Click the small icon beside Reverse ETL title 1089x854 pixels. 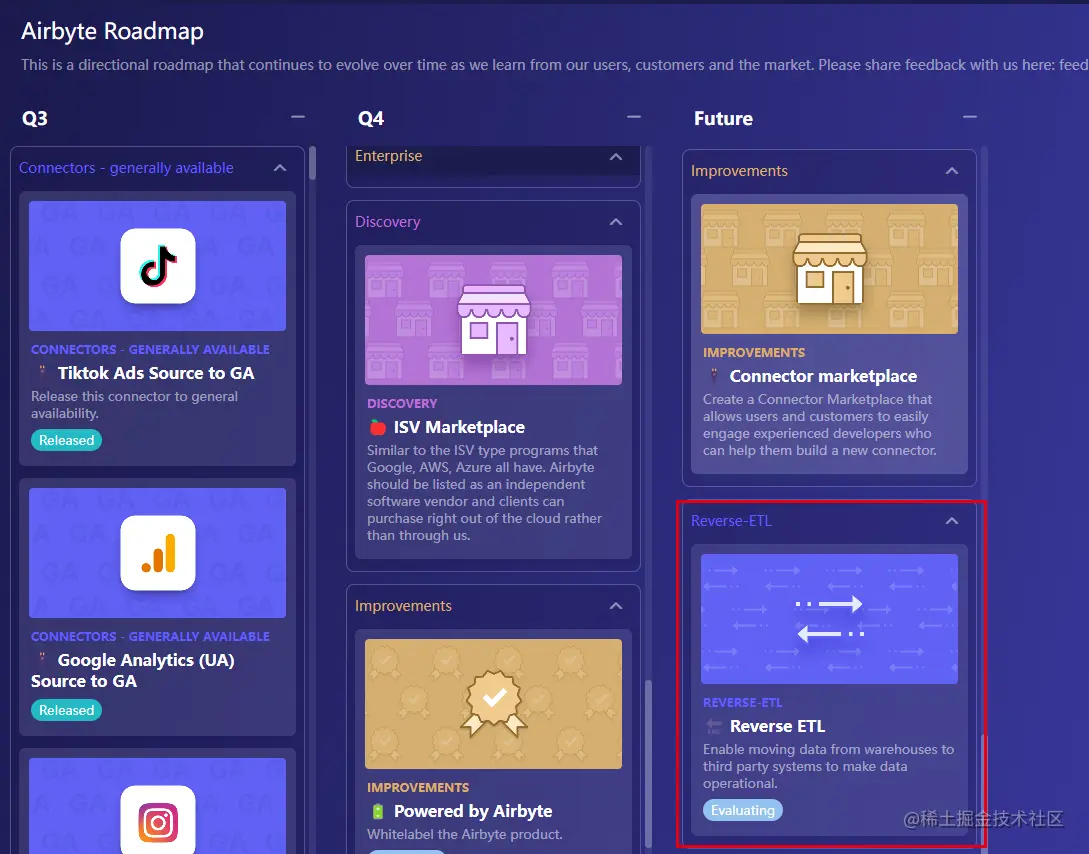point(714,726)
